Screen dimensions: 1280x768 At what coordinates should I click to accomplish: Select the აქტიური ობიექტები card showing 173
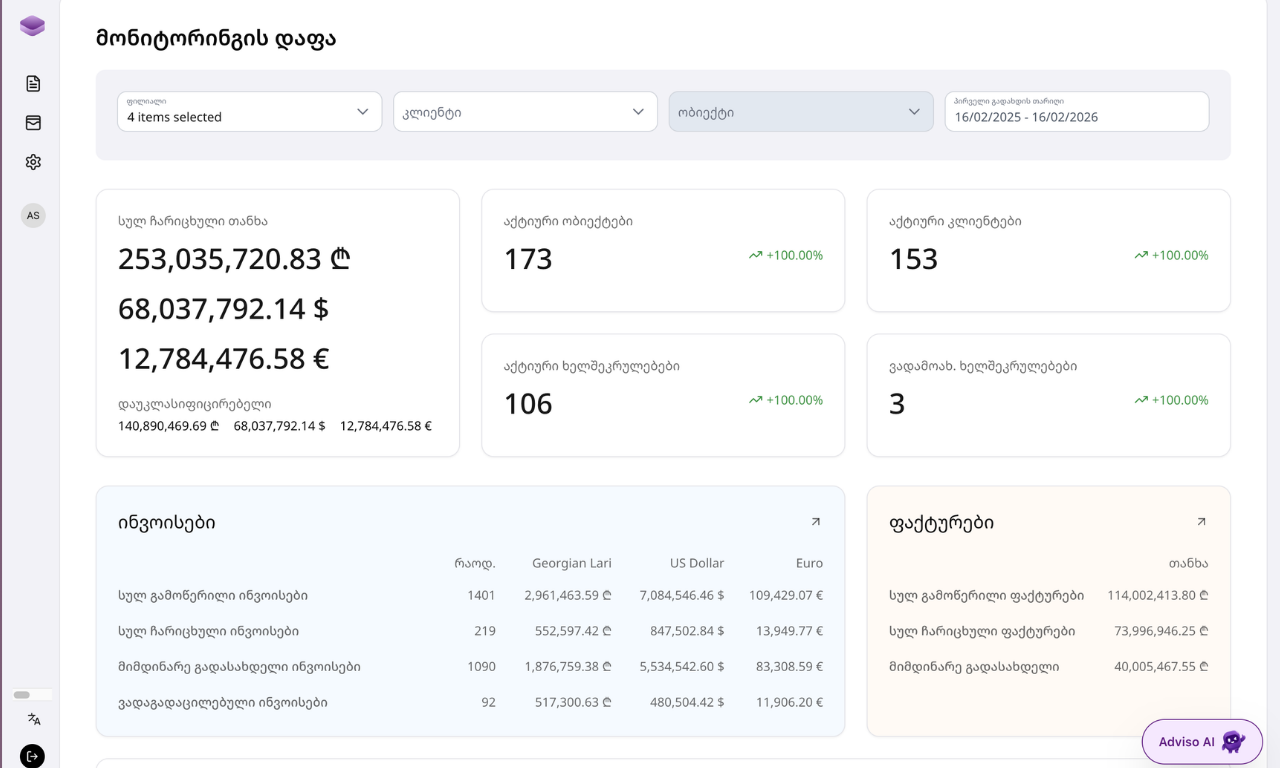click(x=662, y=250)
